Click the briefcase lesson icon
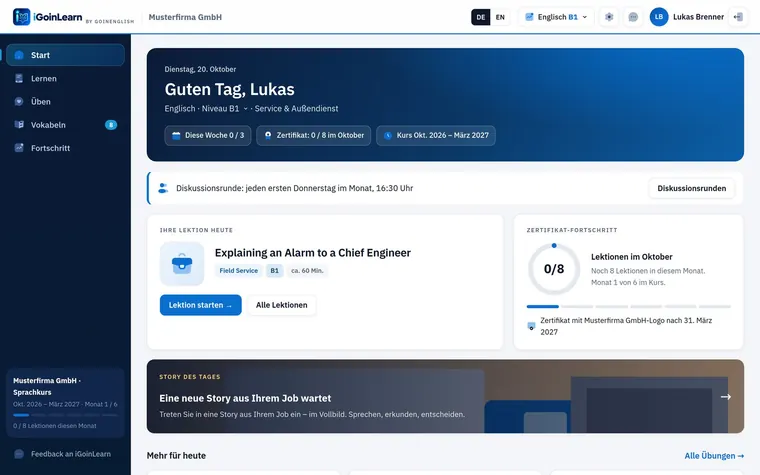760x475 pixels. pos(182,264)
